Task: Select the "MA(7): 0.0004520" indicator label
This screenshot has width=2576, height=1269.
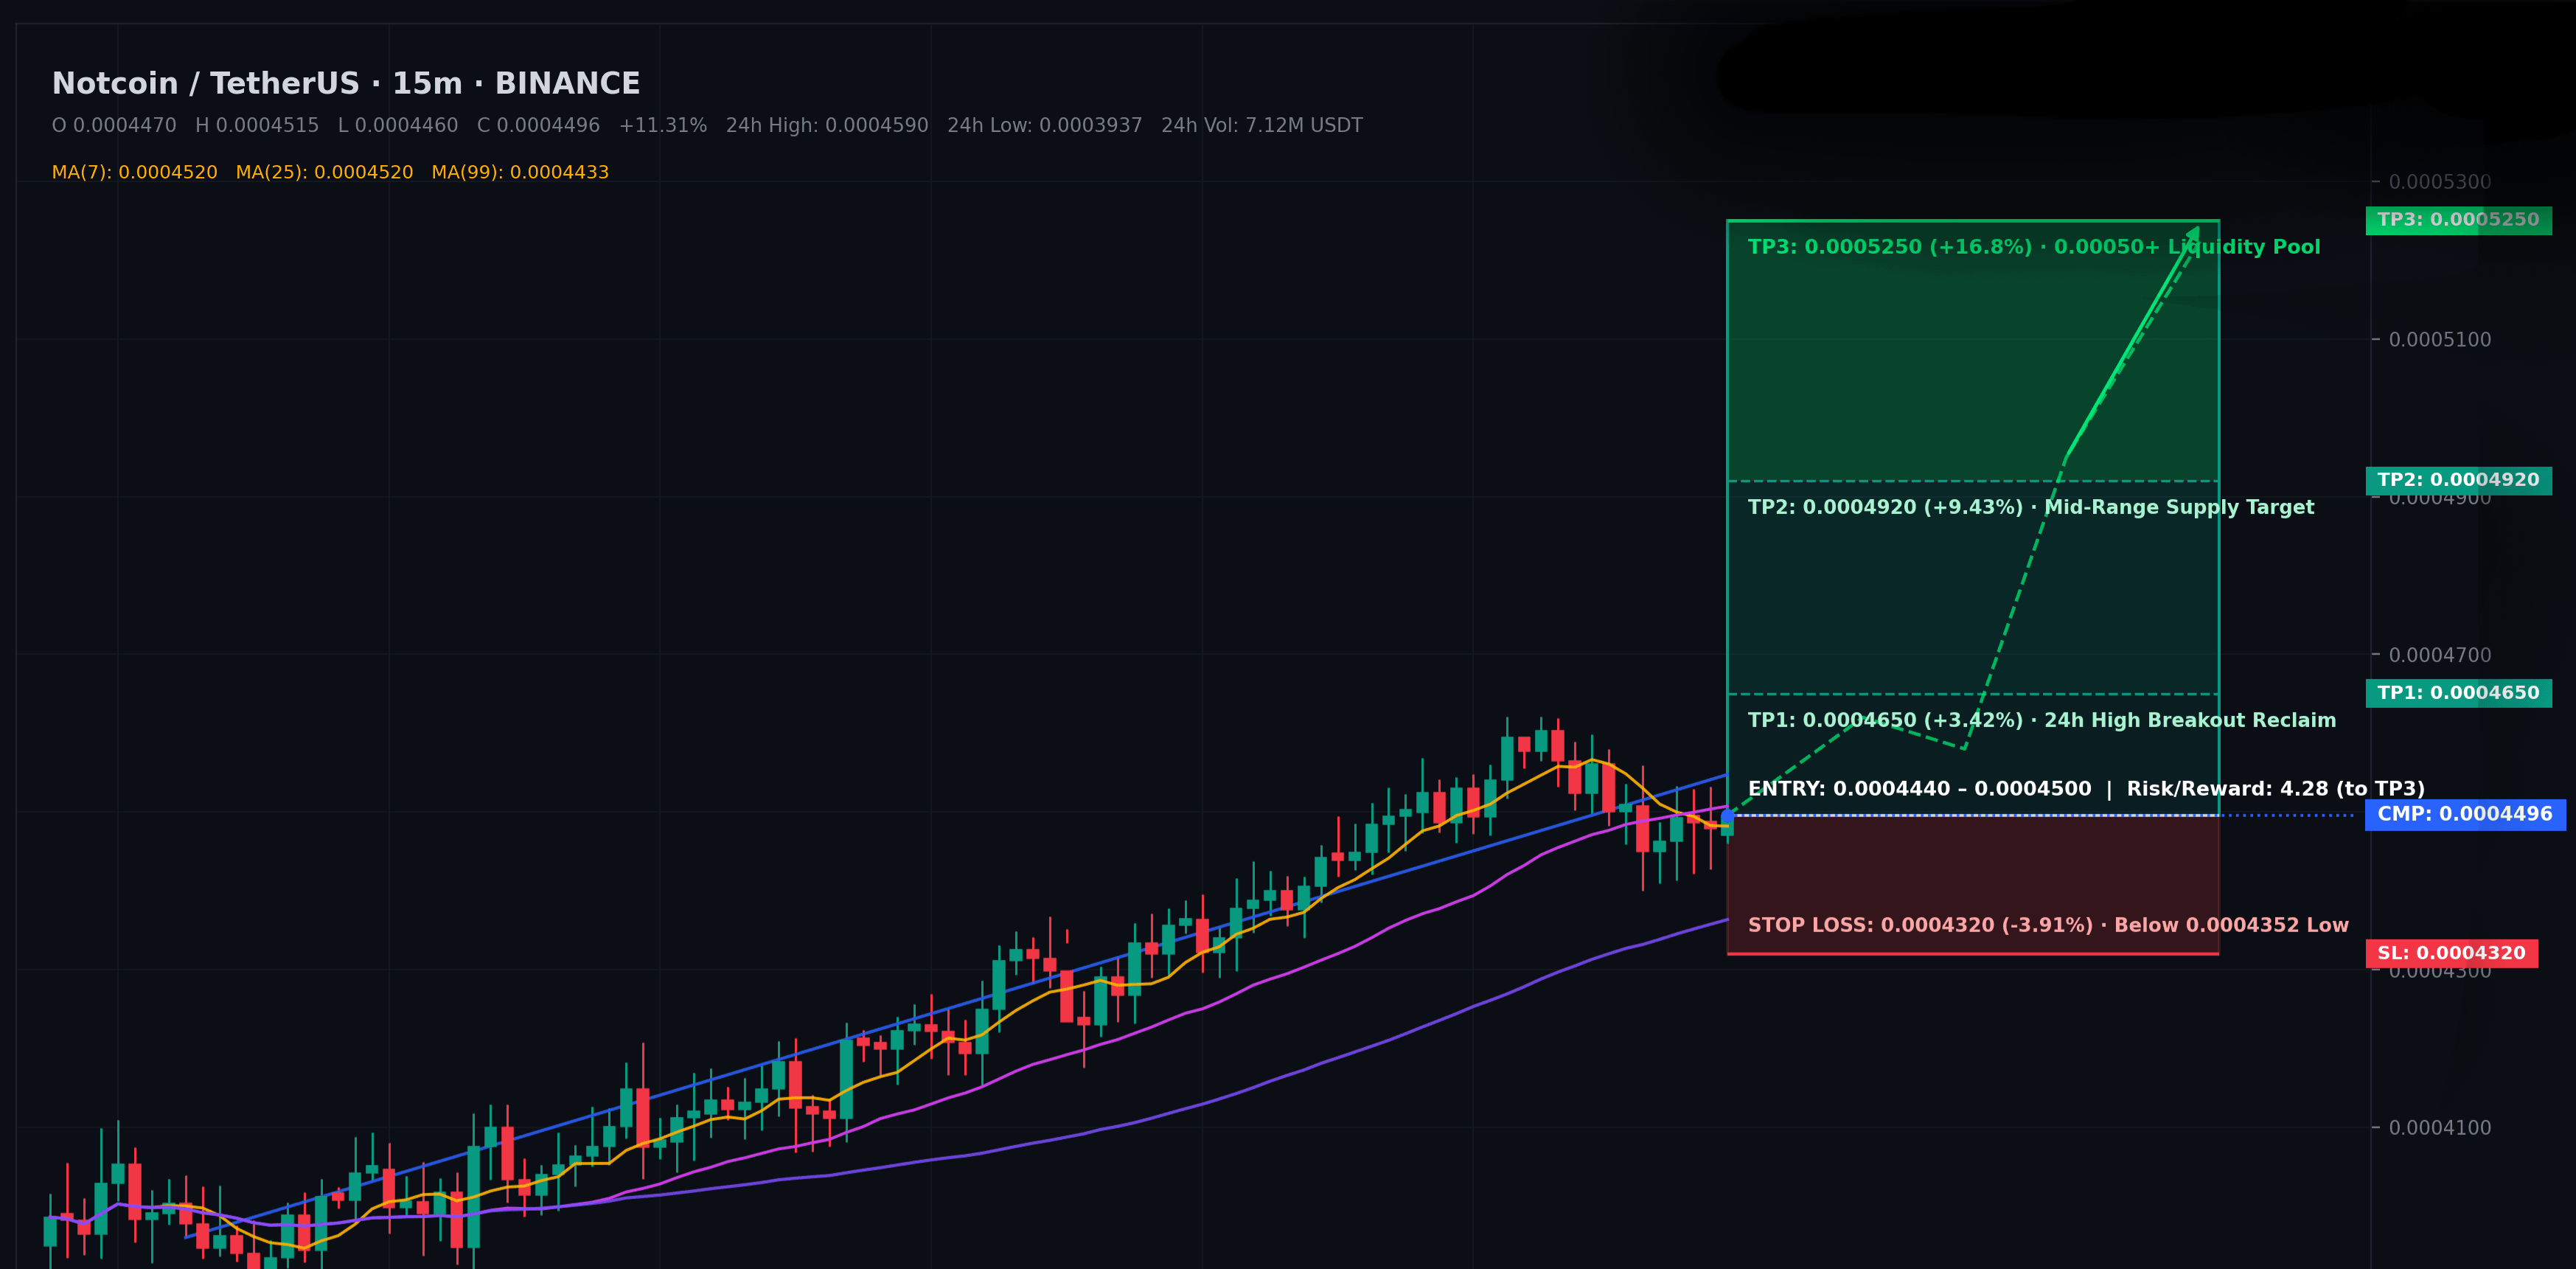Action: (x=135, y=173)
